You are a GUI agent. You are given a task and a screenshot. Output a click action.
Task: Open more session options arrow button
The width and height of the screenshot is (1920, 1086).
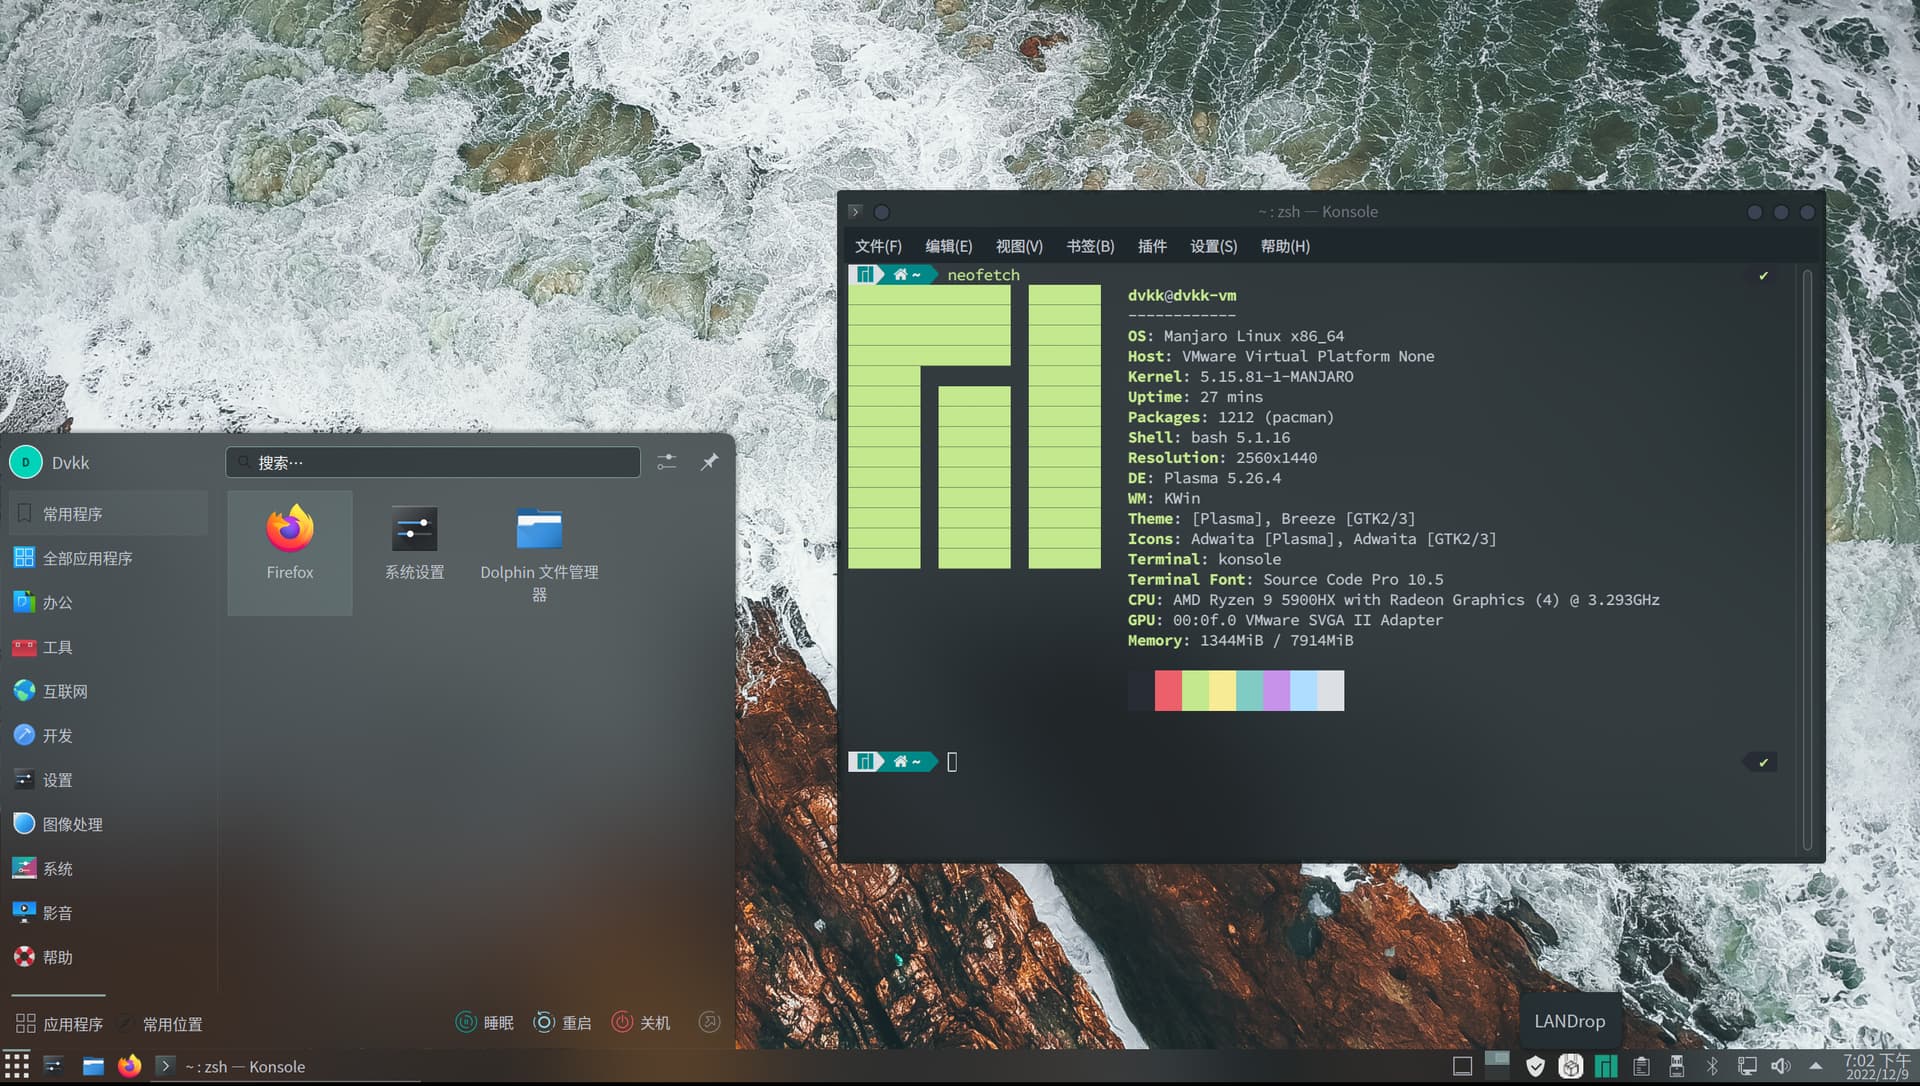pyautogui.click(x=709, y=1022)
